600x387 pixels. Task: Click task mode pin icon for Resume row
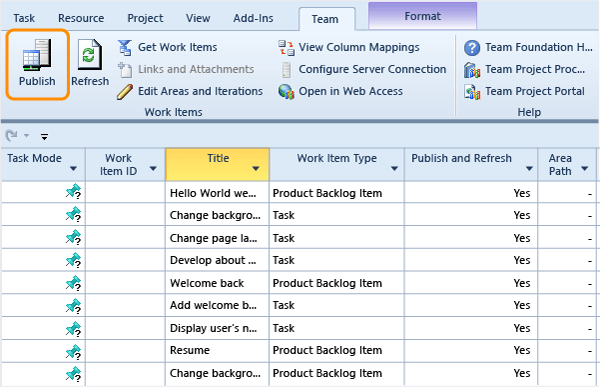click(73, 352)
